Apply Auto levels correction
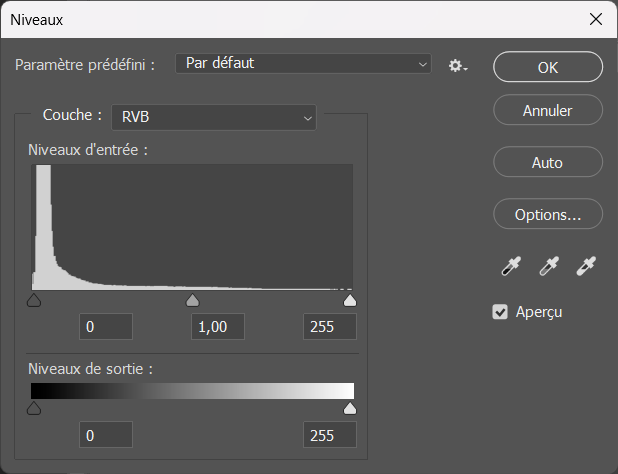The width and height of the screenshot is (618, 474). pyautogui.click(x=548, y=162)
